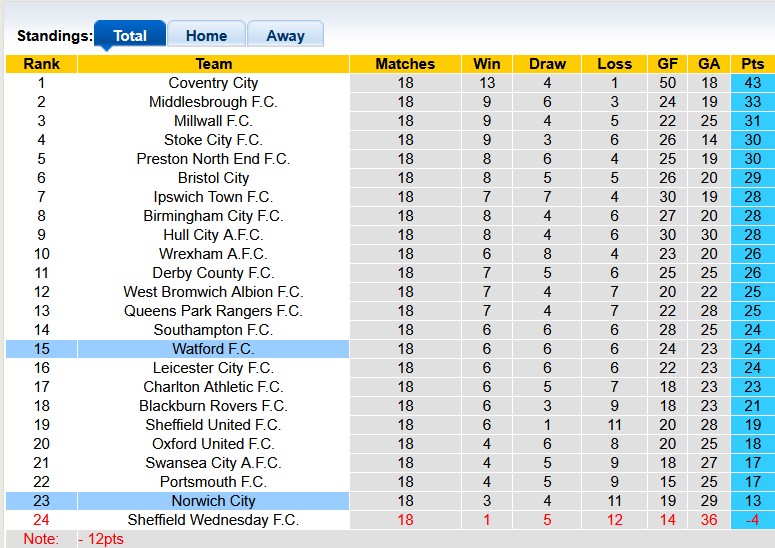Open Queens Park Rangers F.C. page
This screenshot has height=548, width=775.
213,311
